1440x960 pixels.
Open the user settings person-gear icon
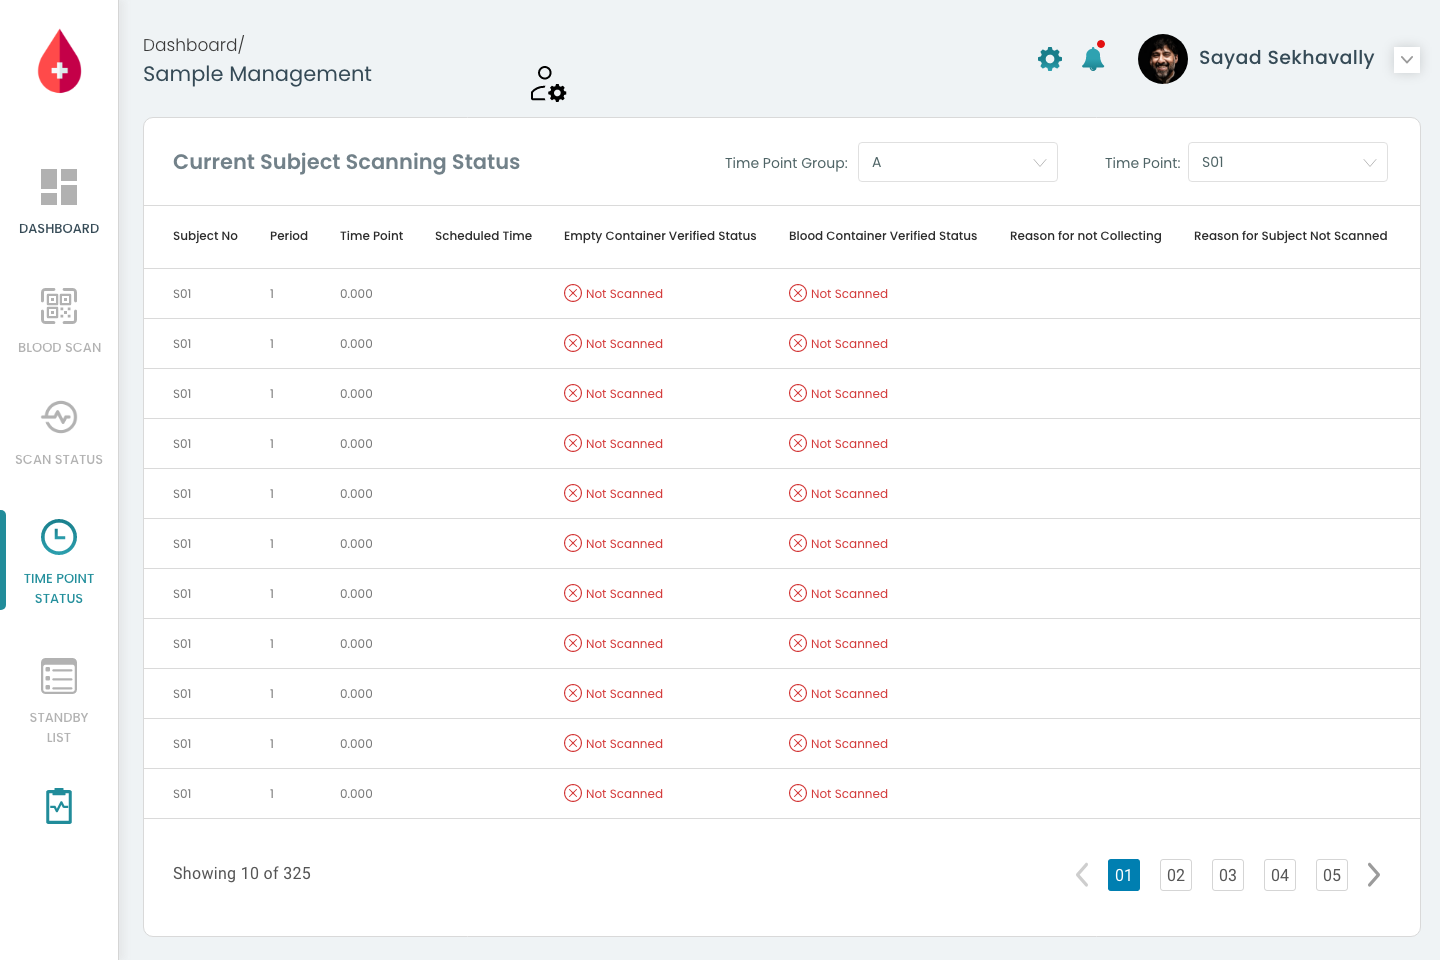(548, 84)
